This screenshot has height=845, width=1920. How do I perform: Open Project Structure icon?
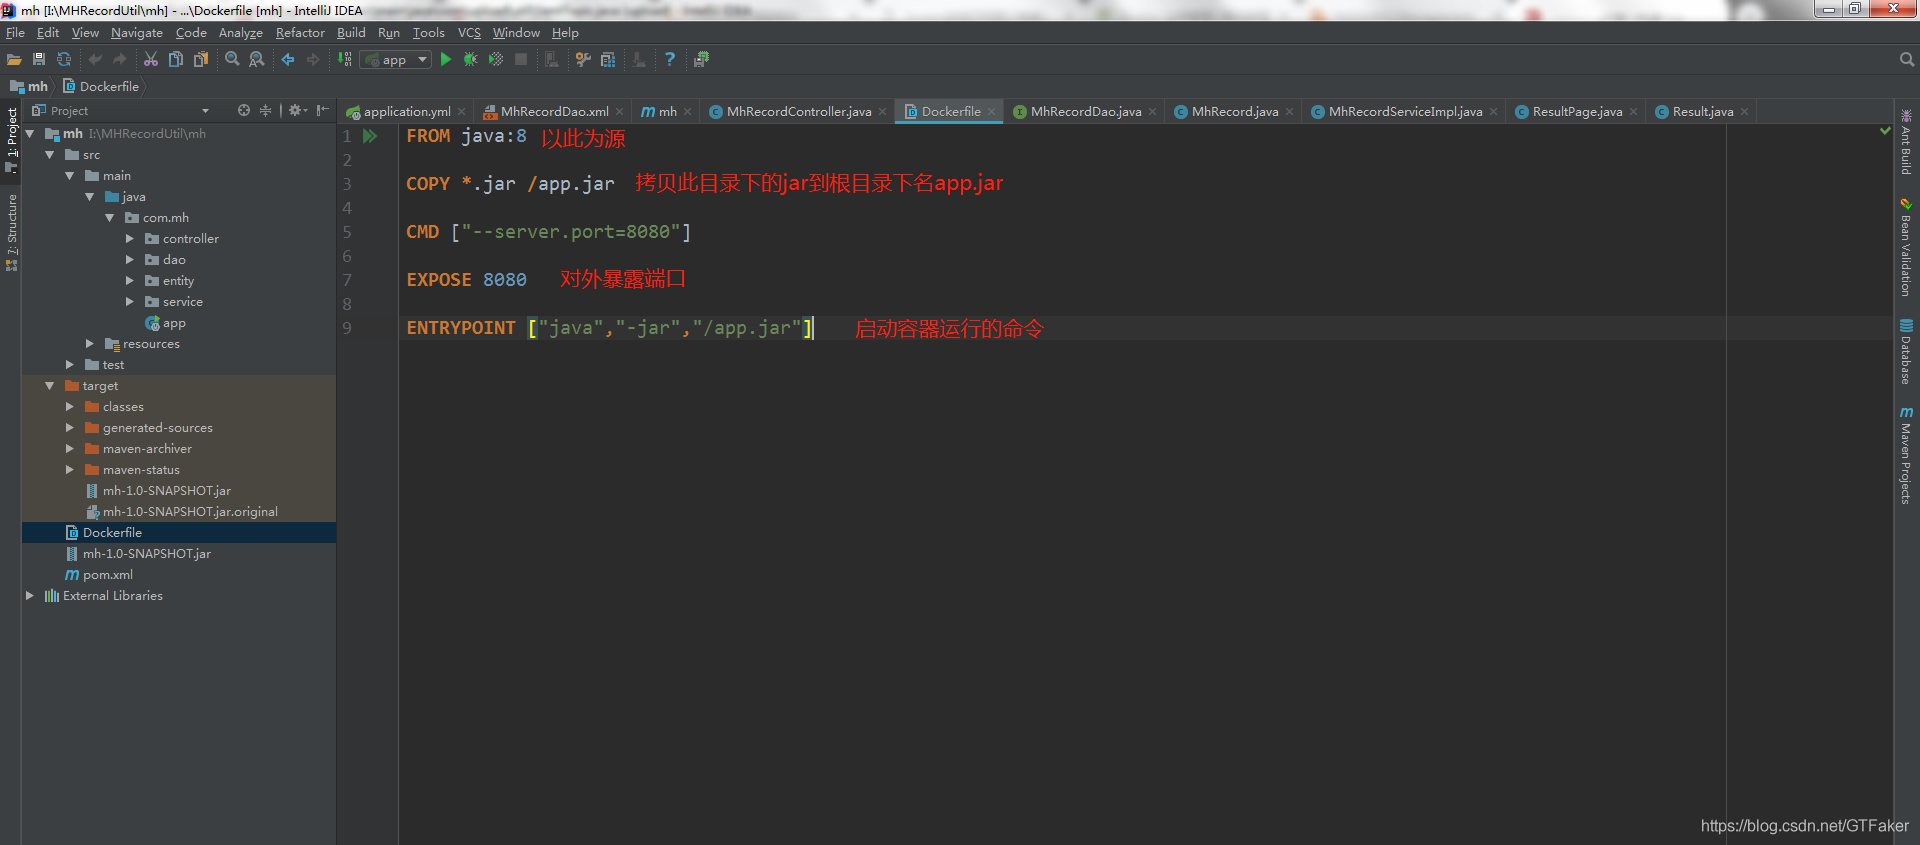[608, 60]
